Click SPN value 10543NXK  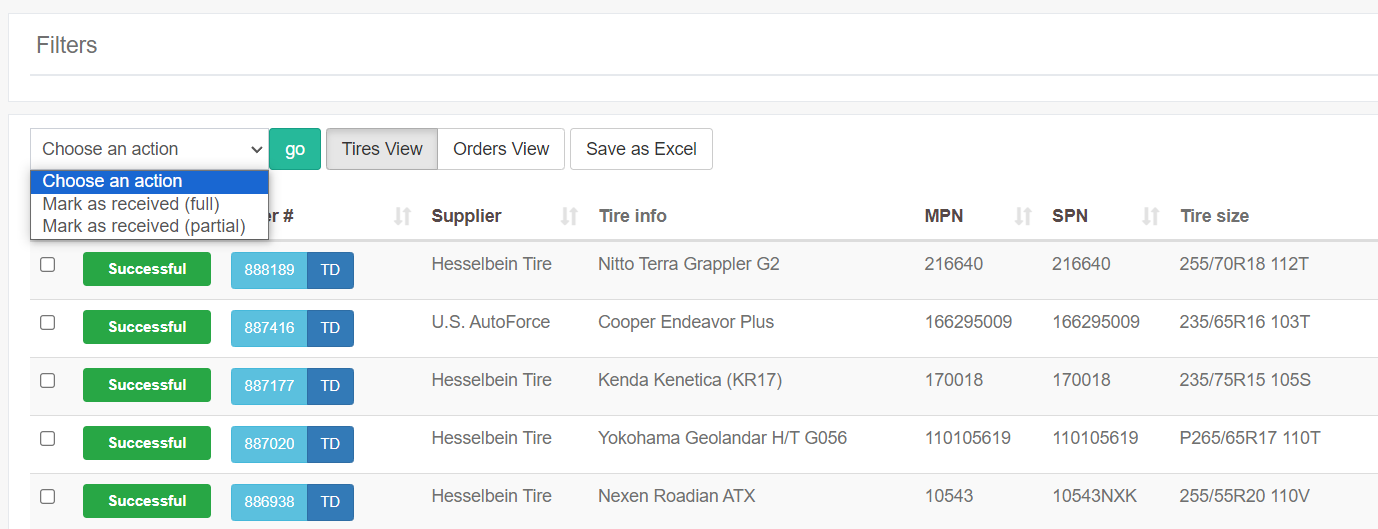pos(1095,496)
